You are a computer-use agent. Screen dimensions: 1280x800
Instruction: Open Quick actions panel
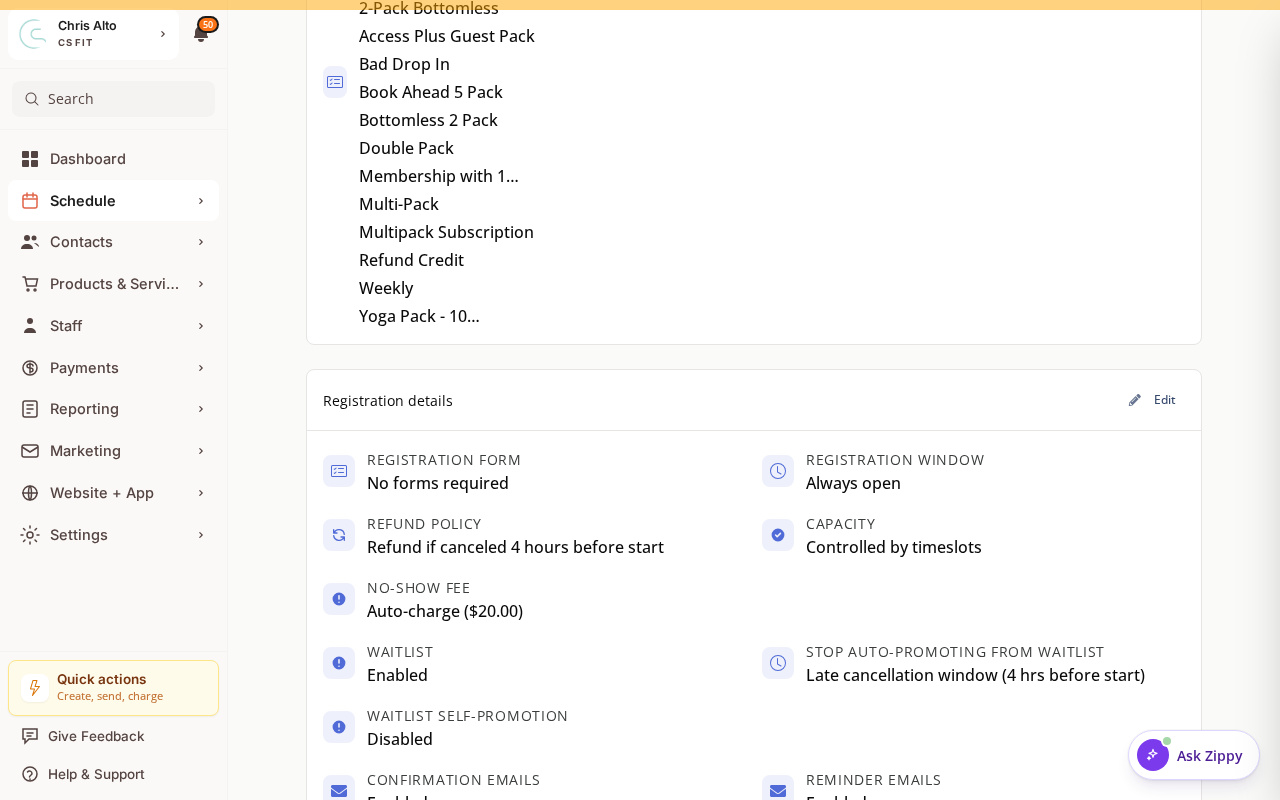coord(113,688)
